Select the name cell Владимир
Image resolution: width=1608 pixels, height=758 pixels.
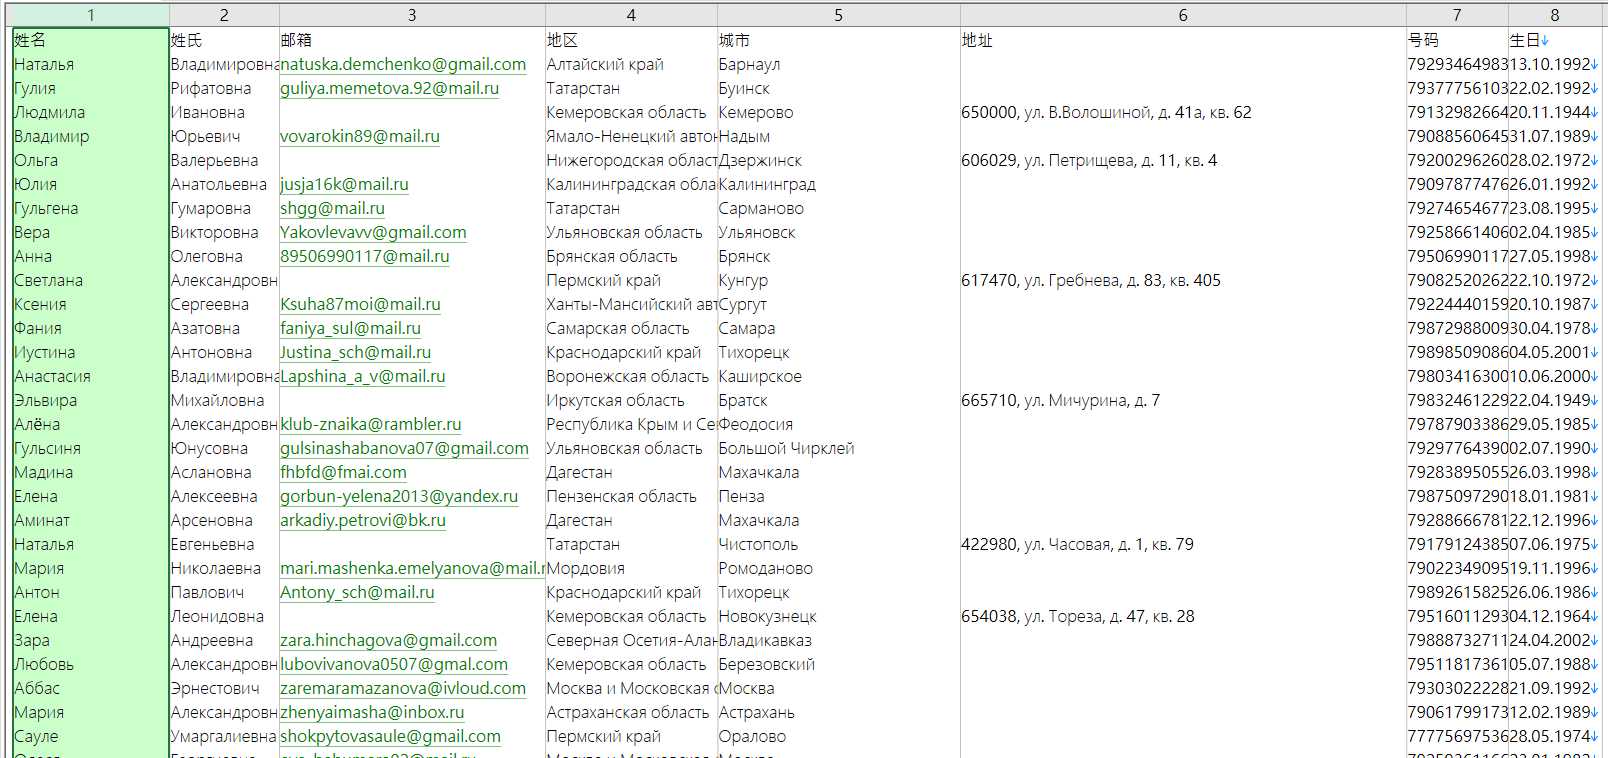[90, 136]
